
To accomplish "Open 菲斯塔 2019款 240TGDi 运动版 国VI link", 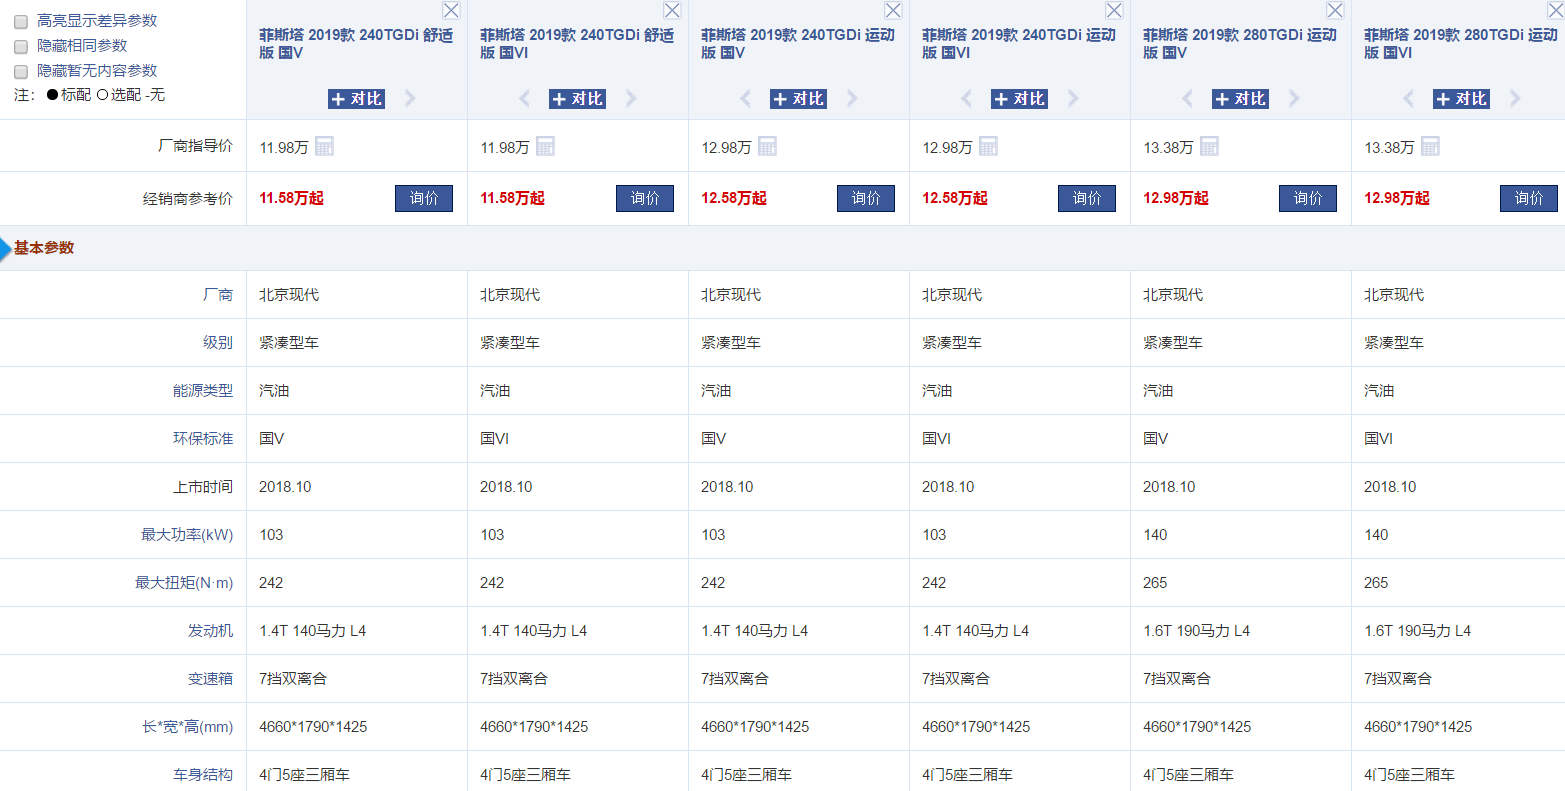I will pyautogui.click(x=1018, y=43).
